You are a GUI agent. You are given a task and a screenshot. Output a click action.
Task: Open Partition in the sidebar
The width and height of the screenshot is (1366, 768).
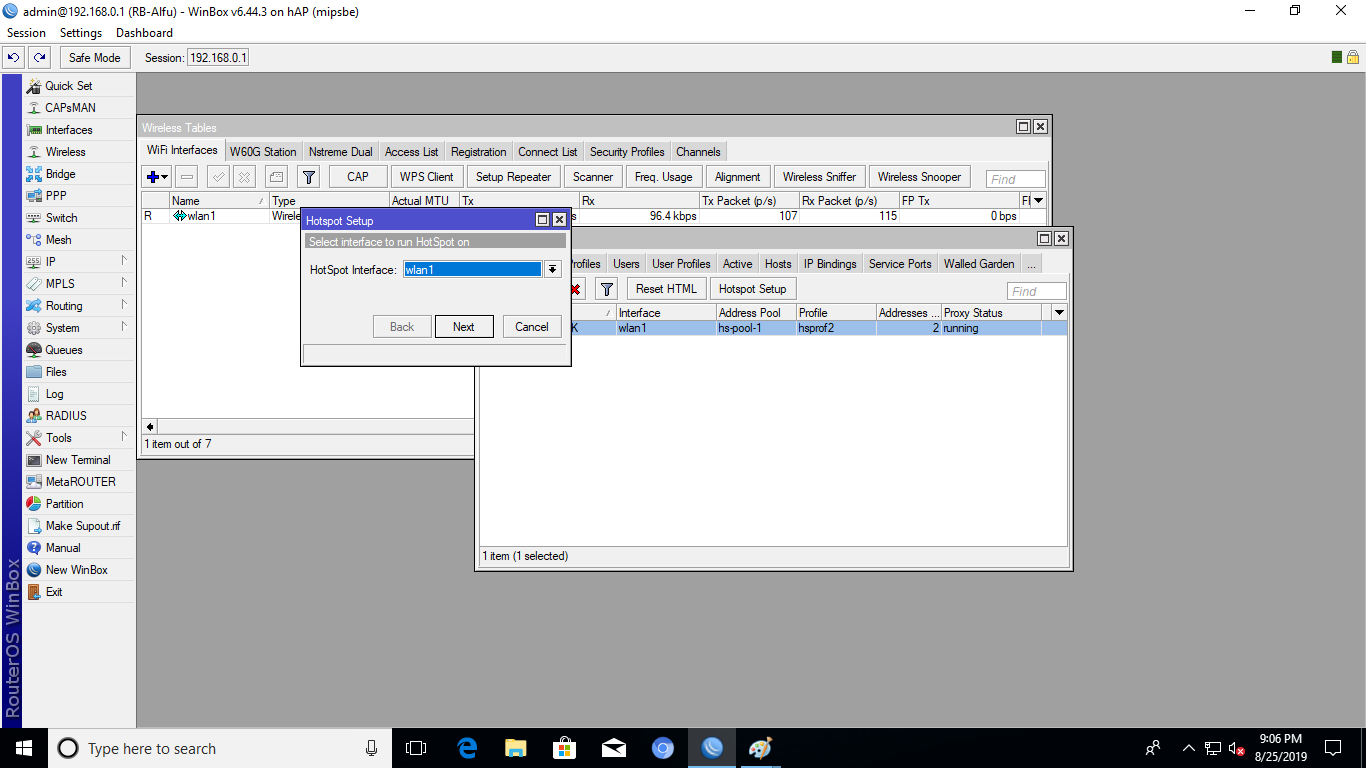pos(64,504)
